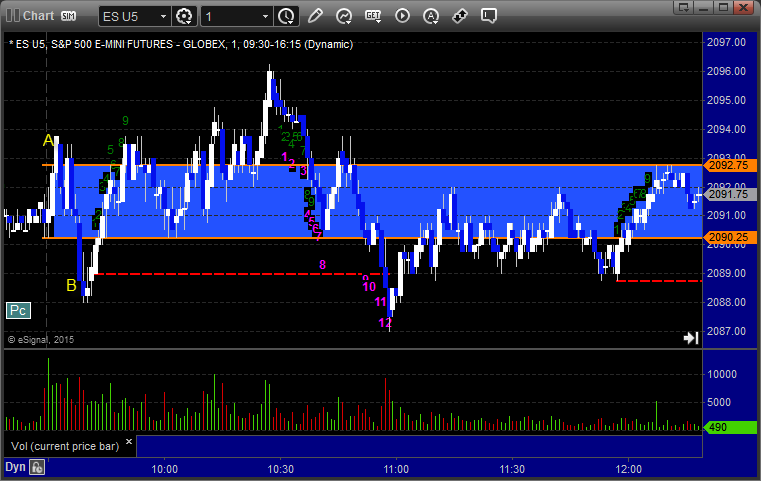
Task: Click the 2090.25 orange price label
Action: click(x=729, y=237)
